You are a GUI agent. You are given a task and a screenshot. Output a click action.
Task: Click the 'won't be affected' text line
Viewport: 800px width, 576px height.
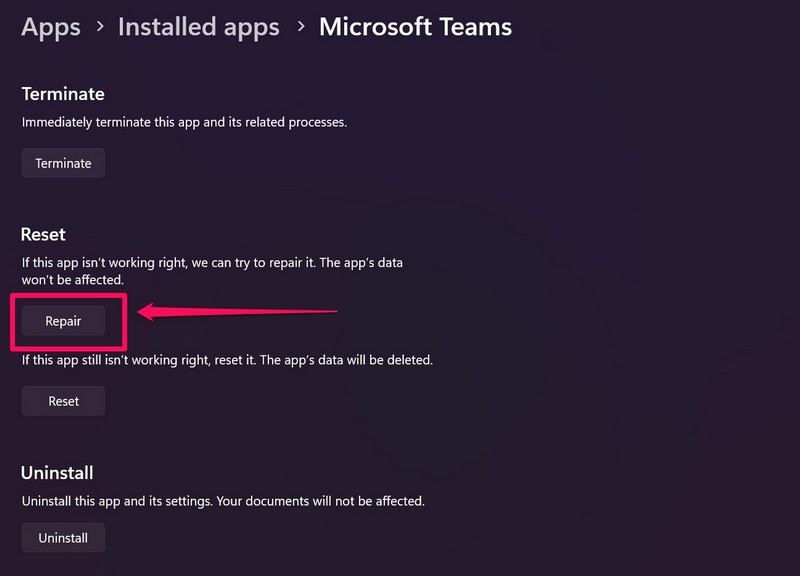point(72,280)
